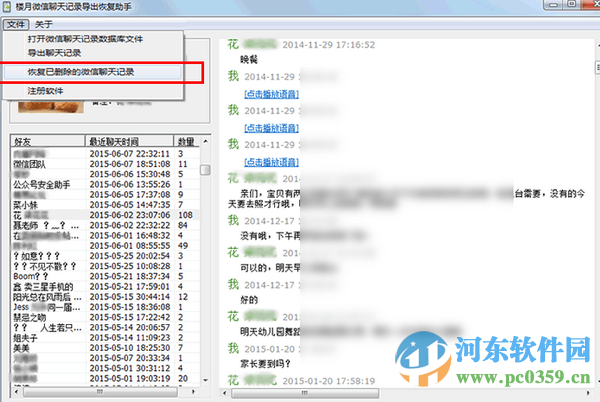Select the Boom contact row
The image size is (600, 402).
point(105,276)
